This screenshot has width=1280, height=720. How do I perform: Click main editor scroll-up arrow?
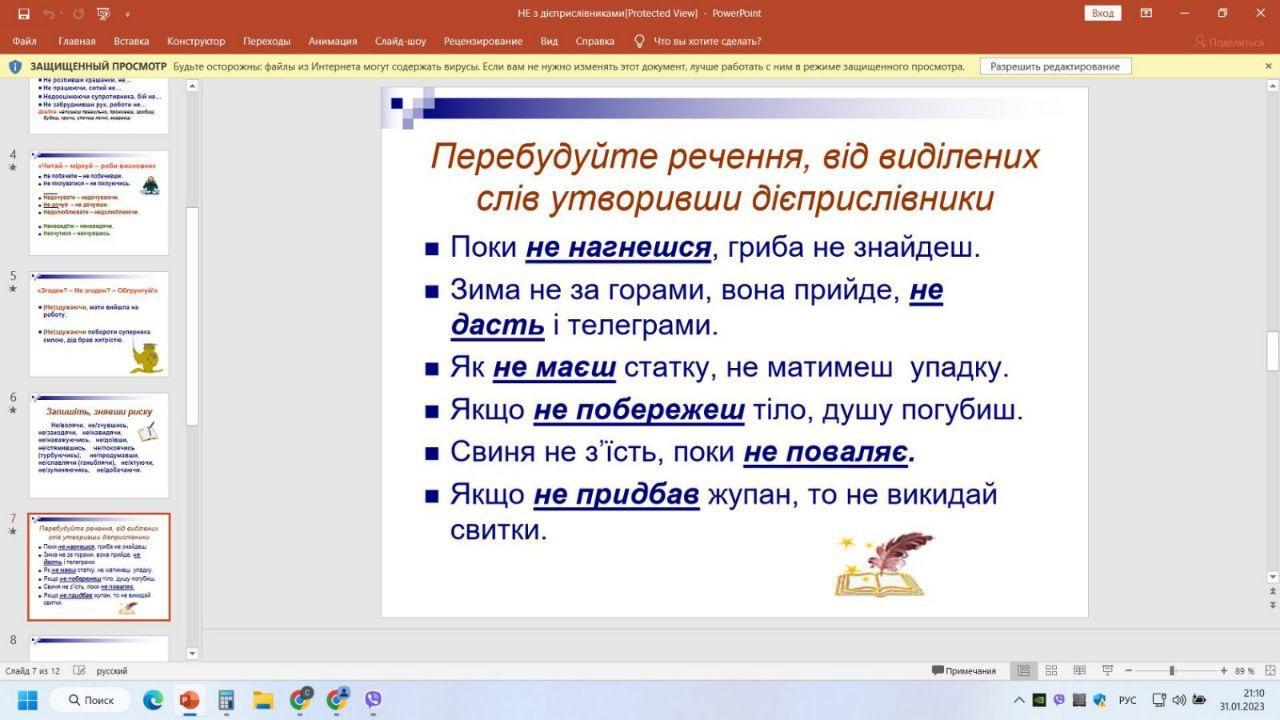[x=1272, y=87]
